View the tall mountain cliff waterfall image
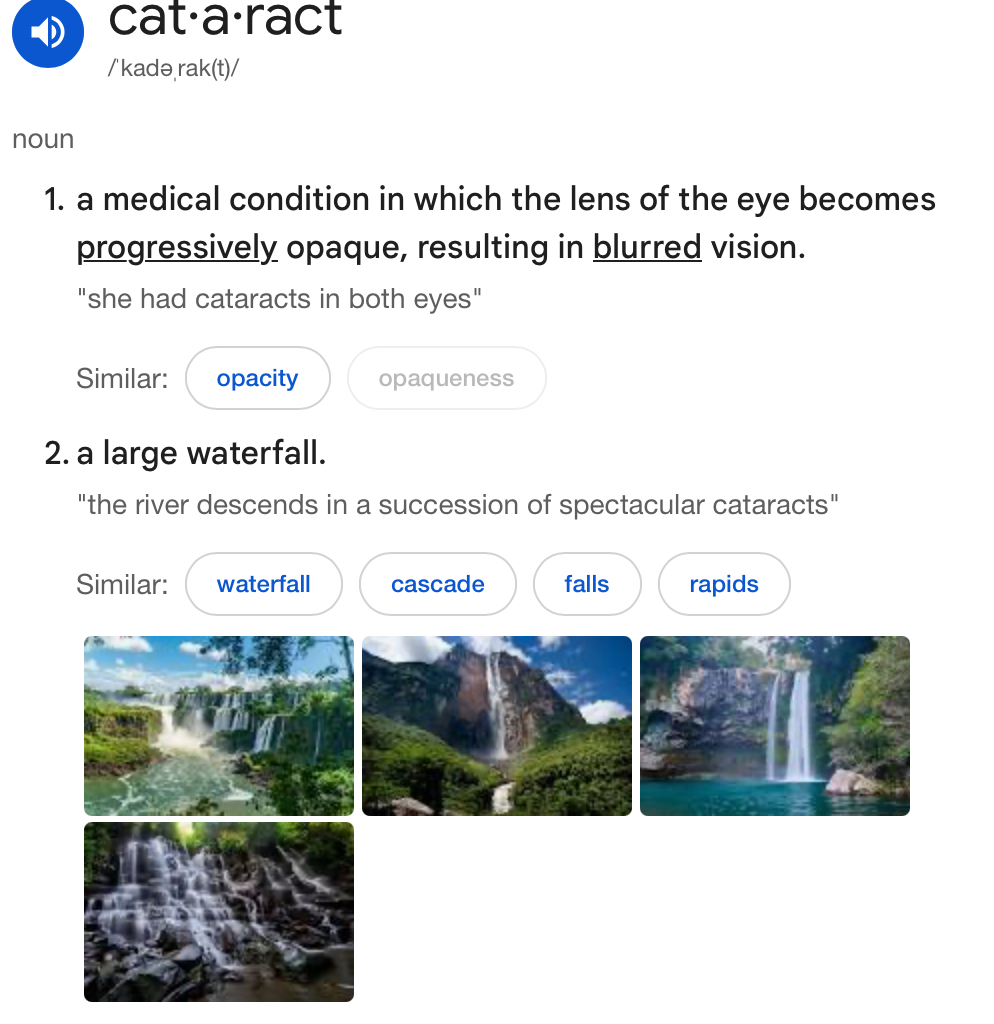 coord(497,726)
